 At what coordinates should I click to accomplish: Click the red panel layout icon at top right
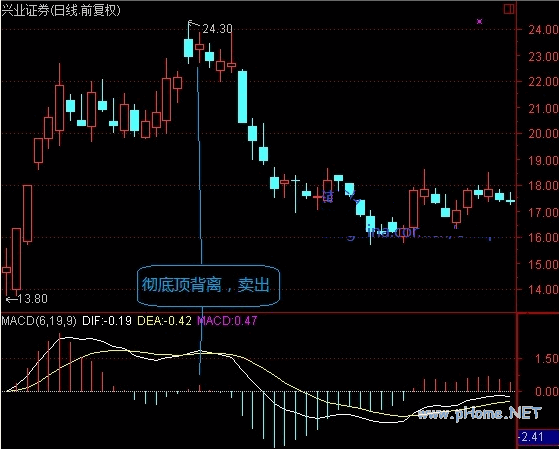coord(509,9)
